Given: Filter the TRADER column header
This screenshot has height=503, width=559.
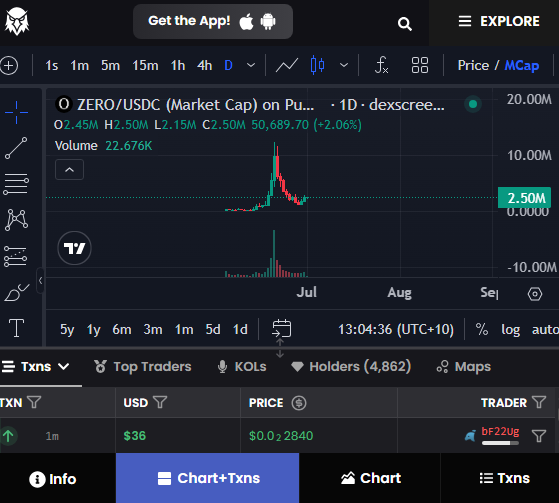Looking at the screenshot, I should (x=539, y=402).
